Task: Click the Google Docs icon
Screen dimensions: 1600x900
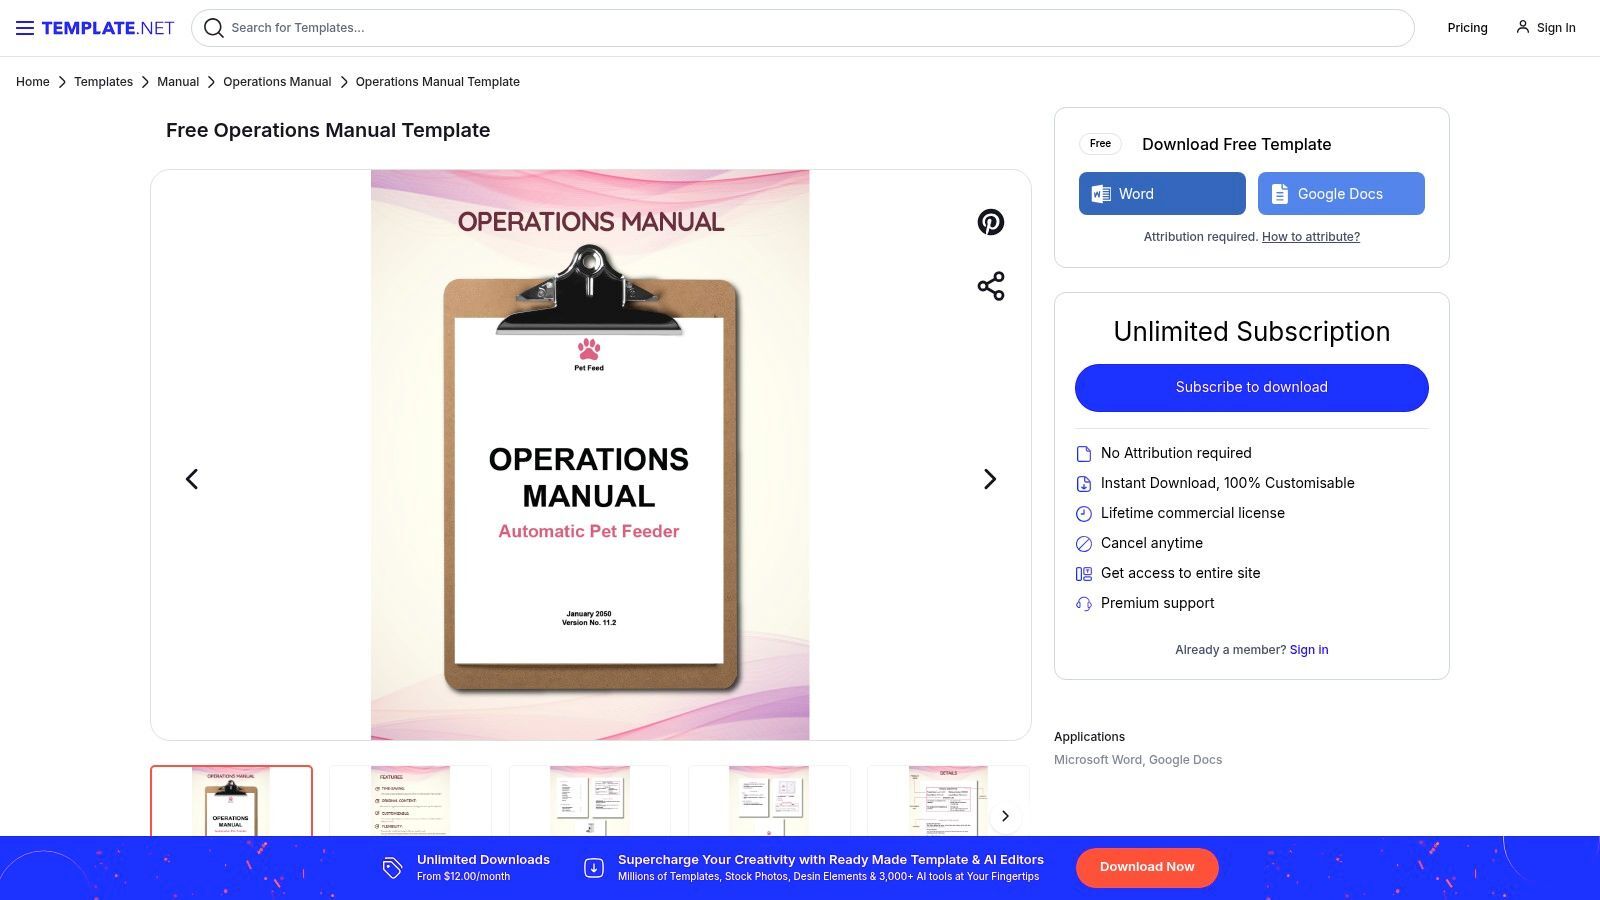Action: [1279, 193]
